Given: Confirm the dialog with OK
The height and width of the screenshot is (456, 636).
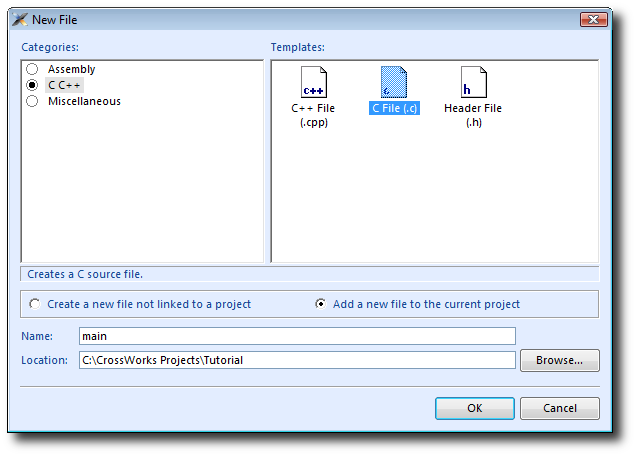Looking at the screenshot, I should click(x=474, y=408).
